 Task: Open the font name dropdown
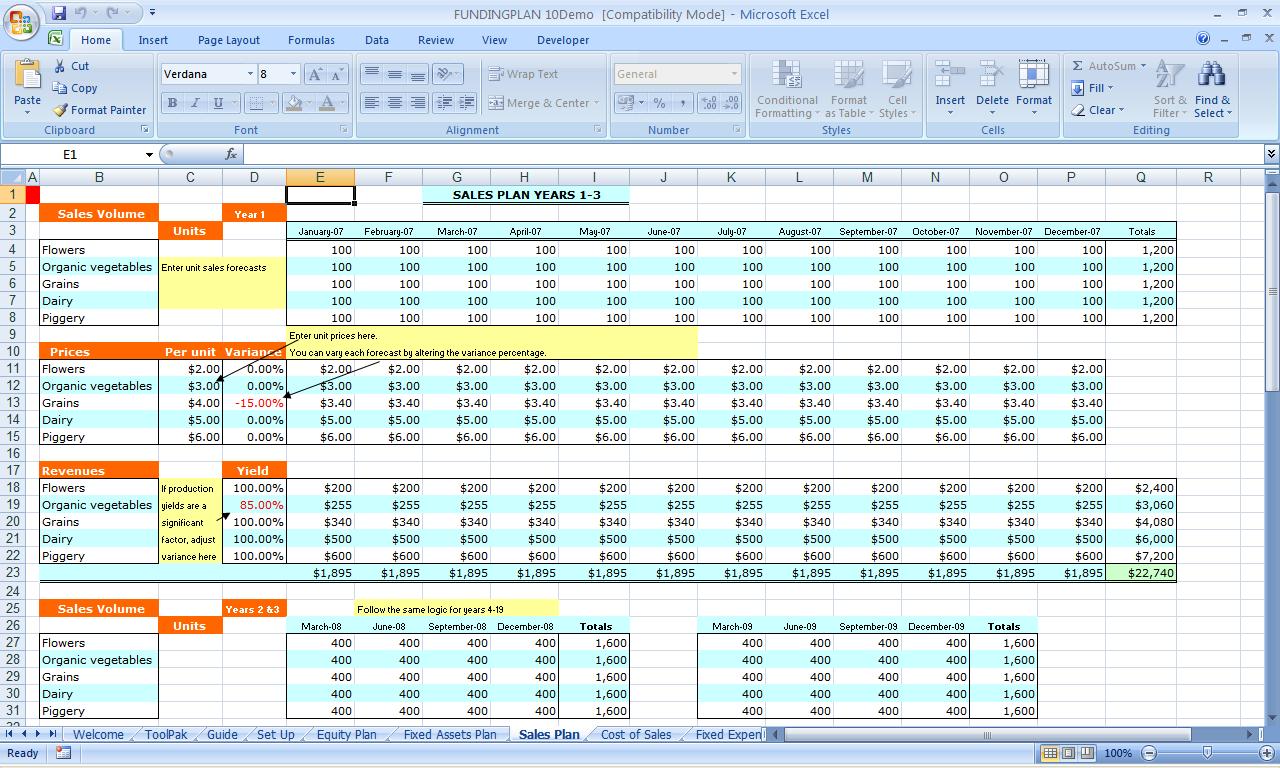250,74
